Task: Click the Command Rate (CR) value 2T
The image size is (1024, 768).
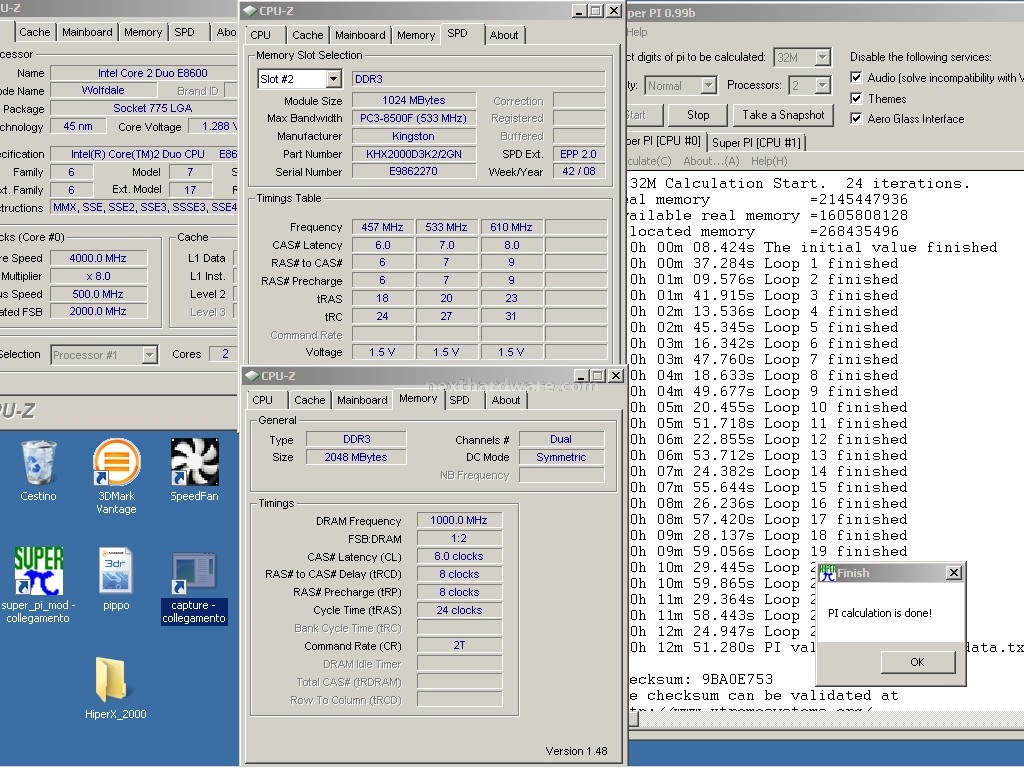Action: [459, 645]
